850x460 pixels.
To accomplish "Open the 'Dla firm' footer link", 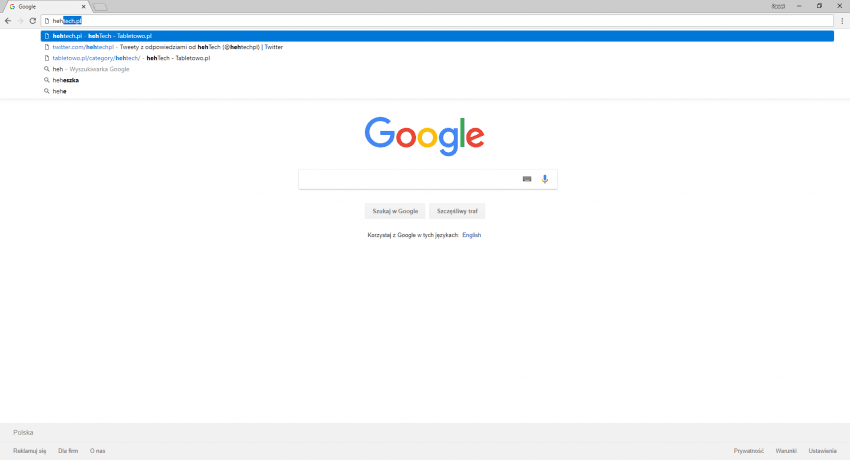I will (68, 451).
